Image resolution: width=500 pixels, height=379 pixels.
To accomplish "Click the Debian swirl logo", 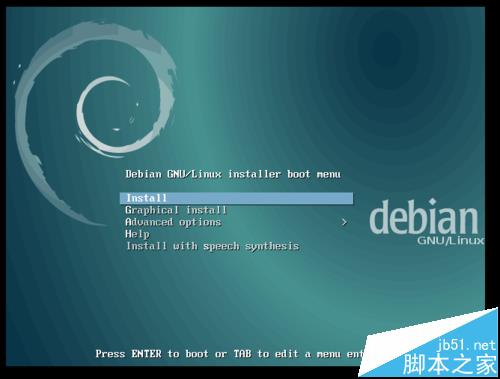I will click(x=95, y=123).
